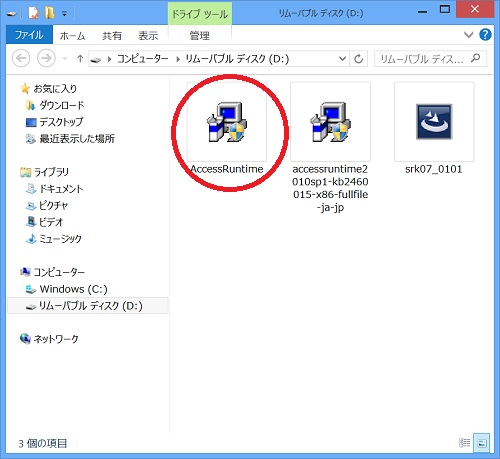Open the ファイル menu tab
Viewport: 500px width, 459px height.
(29, 35)
